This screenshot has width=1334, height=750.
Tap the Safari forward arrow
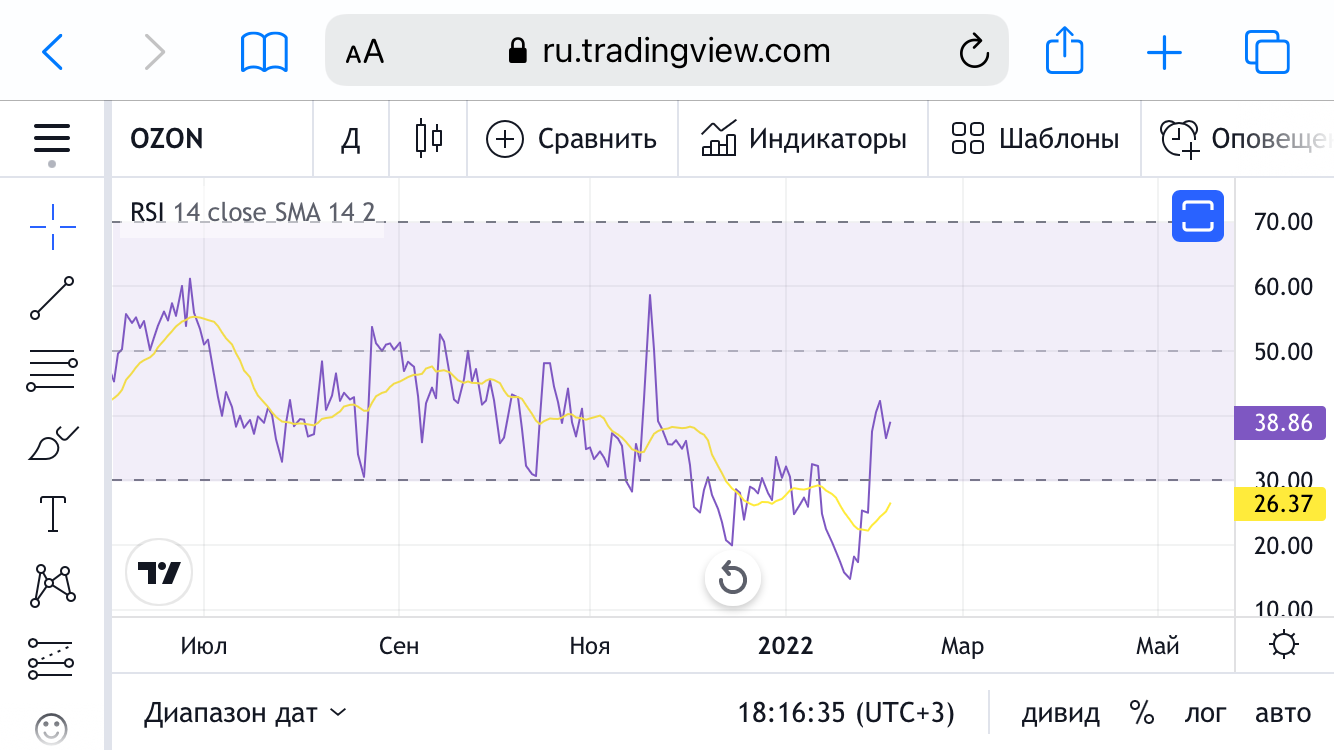(x=154, y=51)
